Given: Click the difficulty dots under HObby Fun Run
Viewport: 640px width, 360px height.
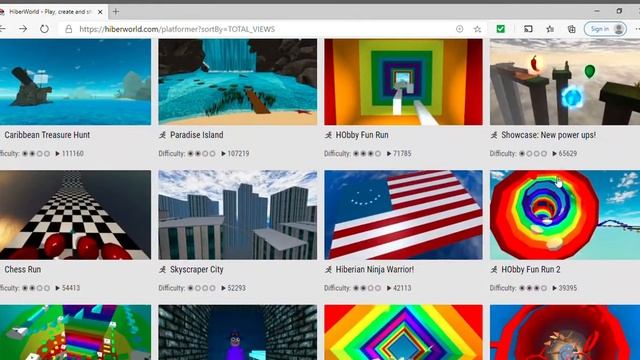Looking at the screenshot, I should [x=367, y=154].
